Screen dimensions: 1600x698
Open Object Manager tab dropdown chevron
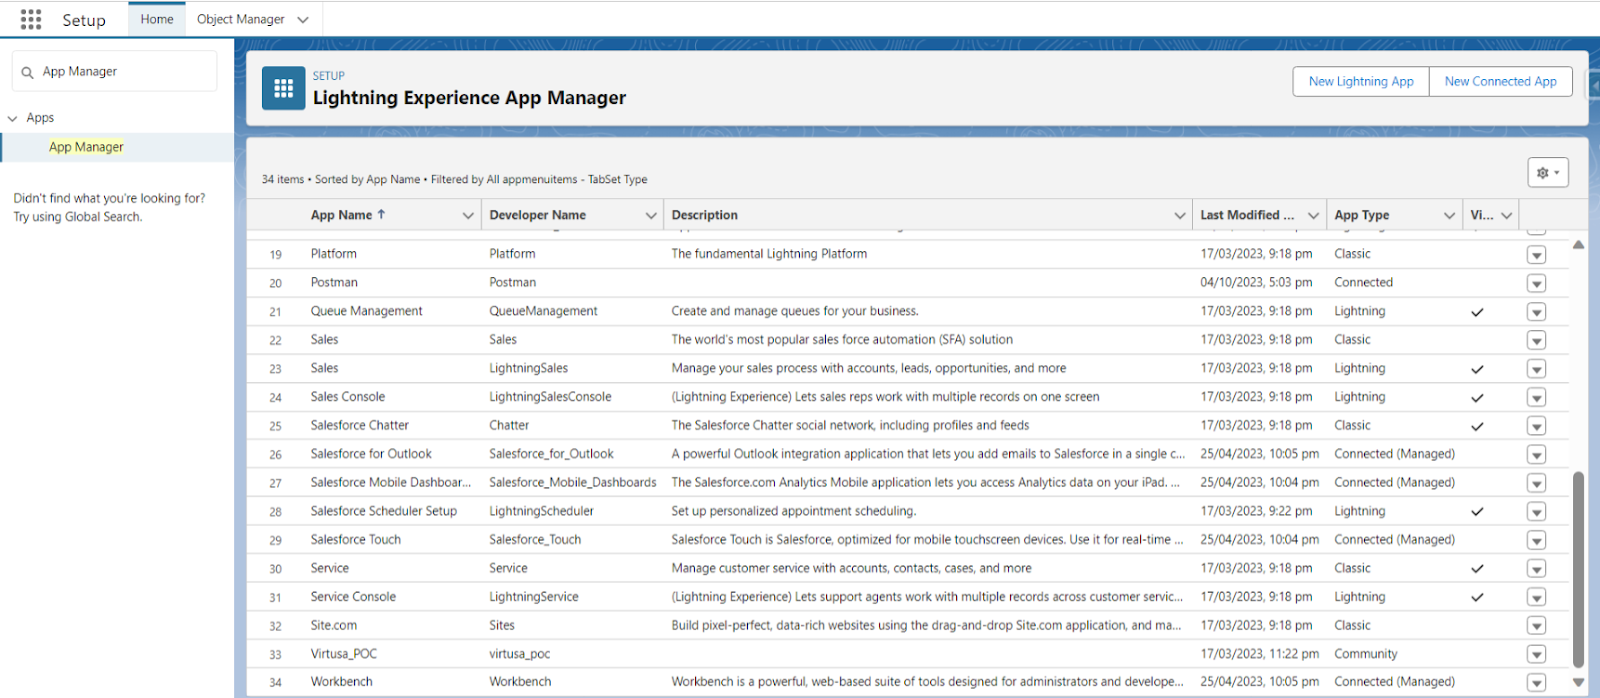[x=303, y=20]
